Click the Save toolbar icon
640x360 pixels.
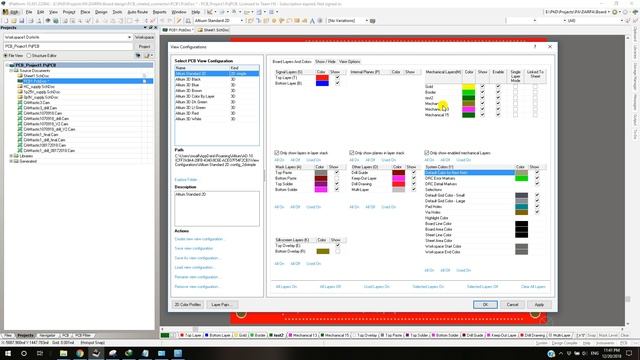[x=22, y=20]
